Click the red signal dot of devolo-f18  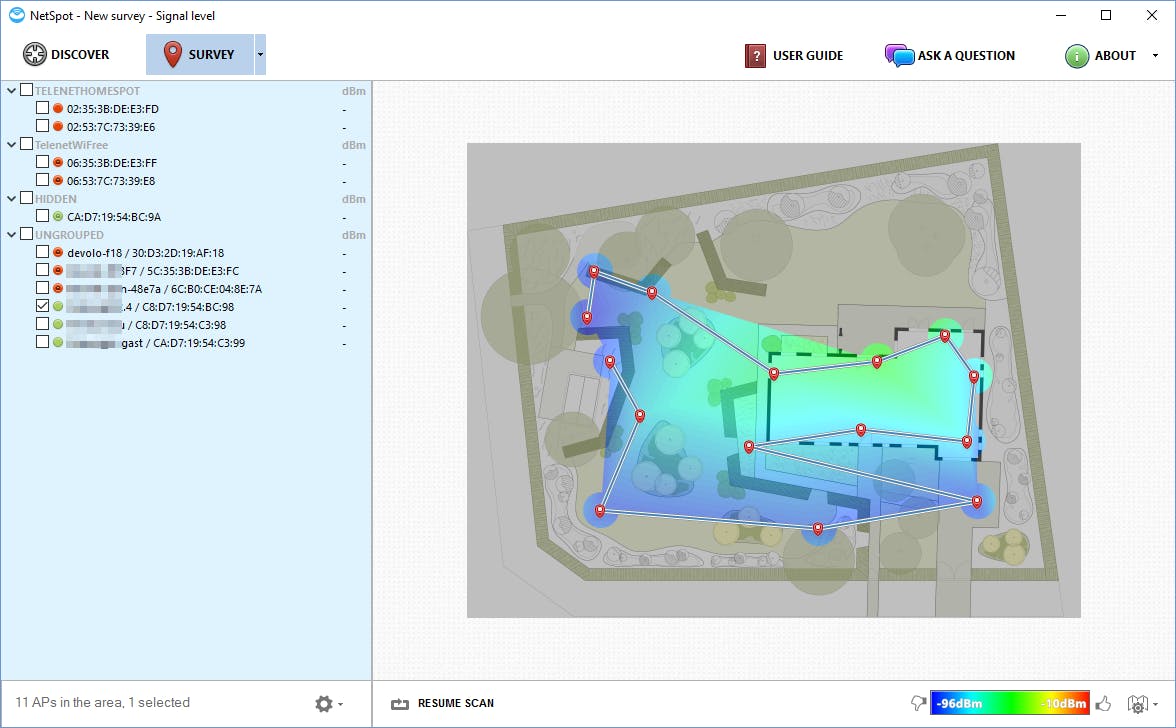pyautogui.click(x=58, y=253)
